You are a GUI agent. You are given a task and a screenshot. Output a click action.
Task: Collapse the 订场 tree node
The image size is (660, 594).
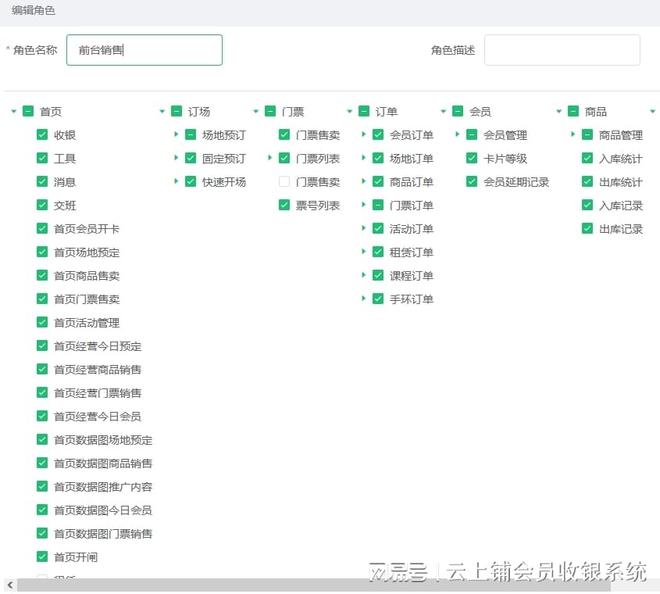coord(162,112)
